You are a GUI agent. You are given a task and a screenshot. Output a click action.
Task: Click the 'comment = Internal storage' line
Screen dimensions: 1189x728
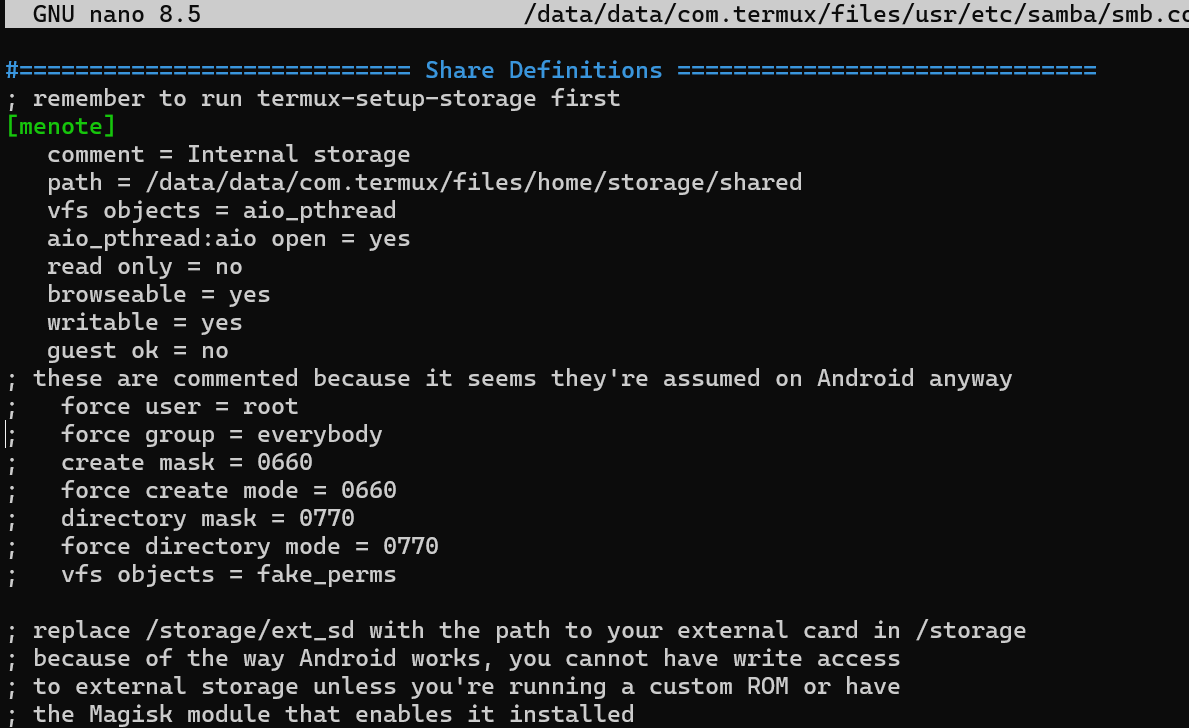coord(228,155)
